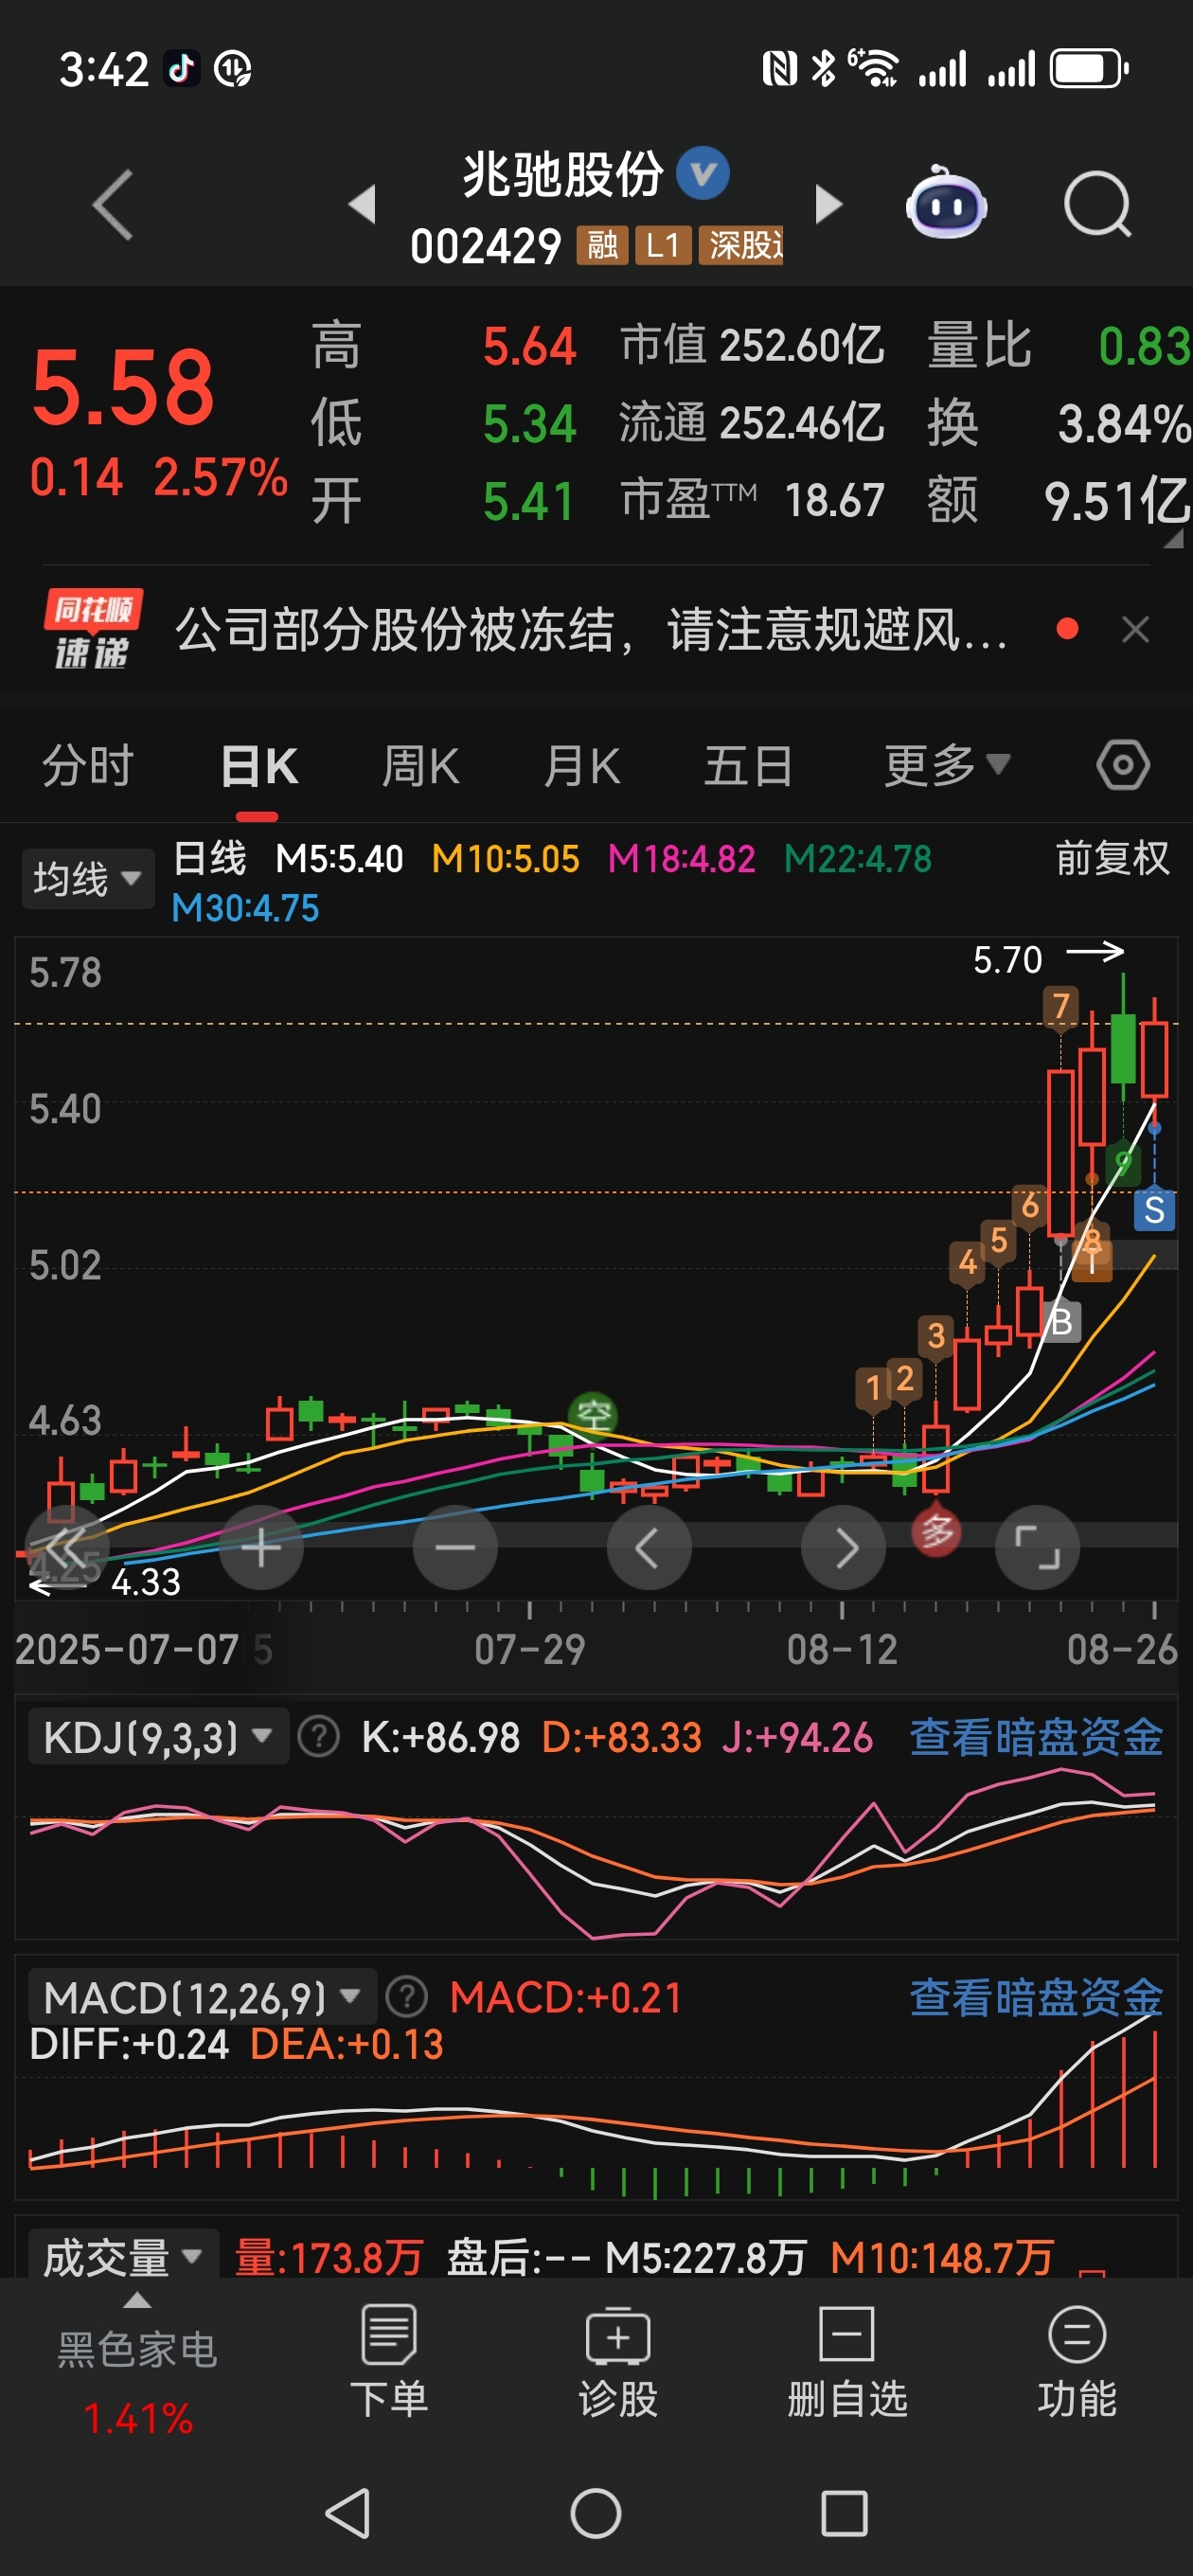Open 诊股 stock diagnosis
1193x2576 pixels.
tap(618, 2362)
